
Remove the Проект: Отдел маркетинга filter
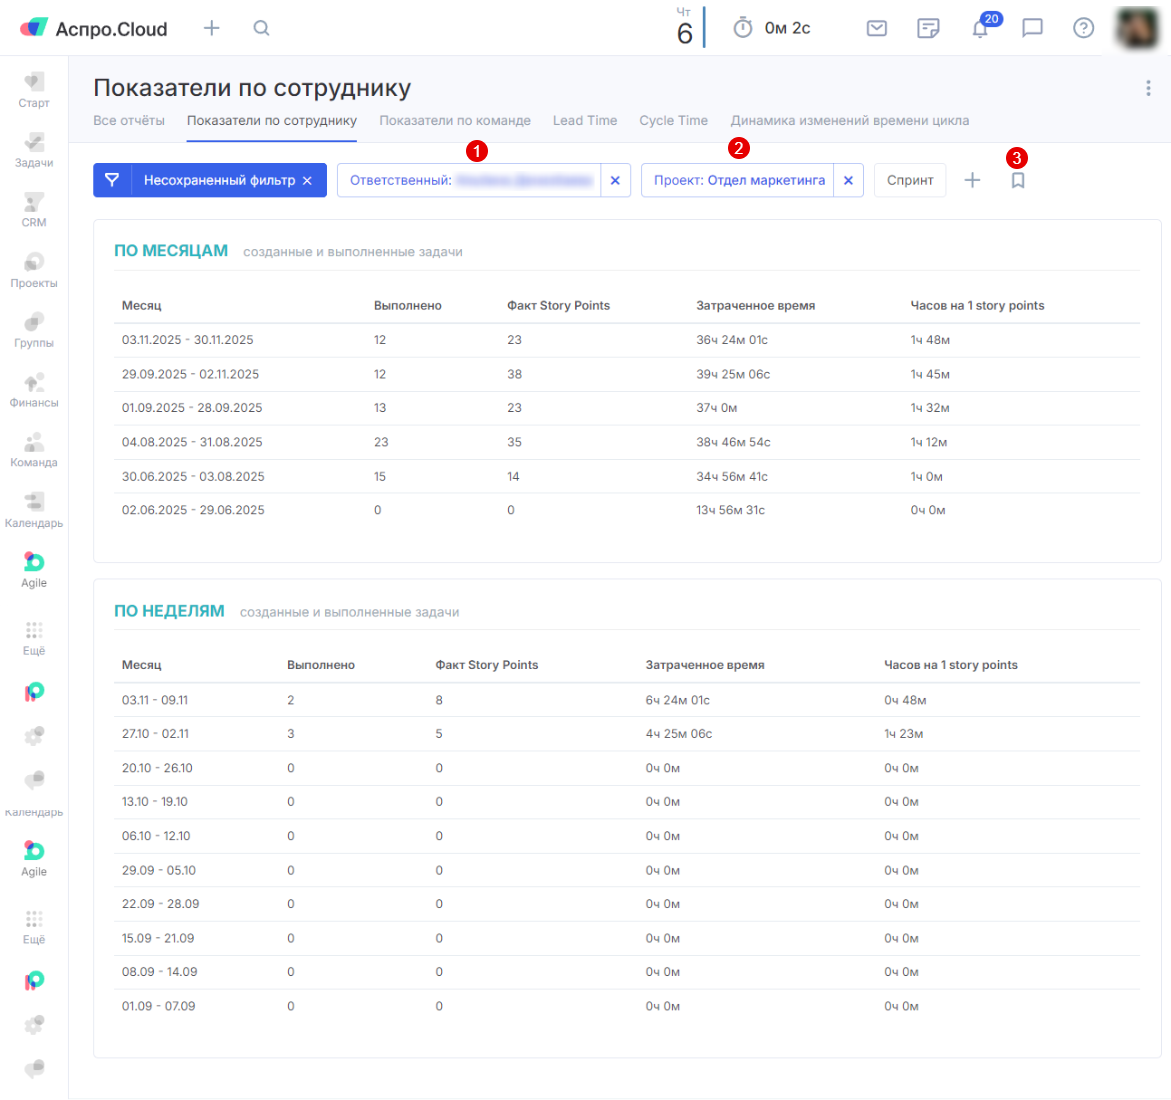pos(848,180)
